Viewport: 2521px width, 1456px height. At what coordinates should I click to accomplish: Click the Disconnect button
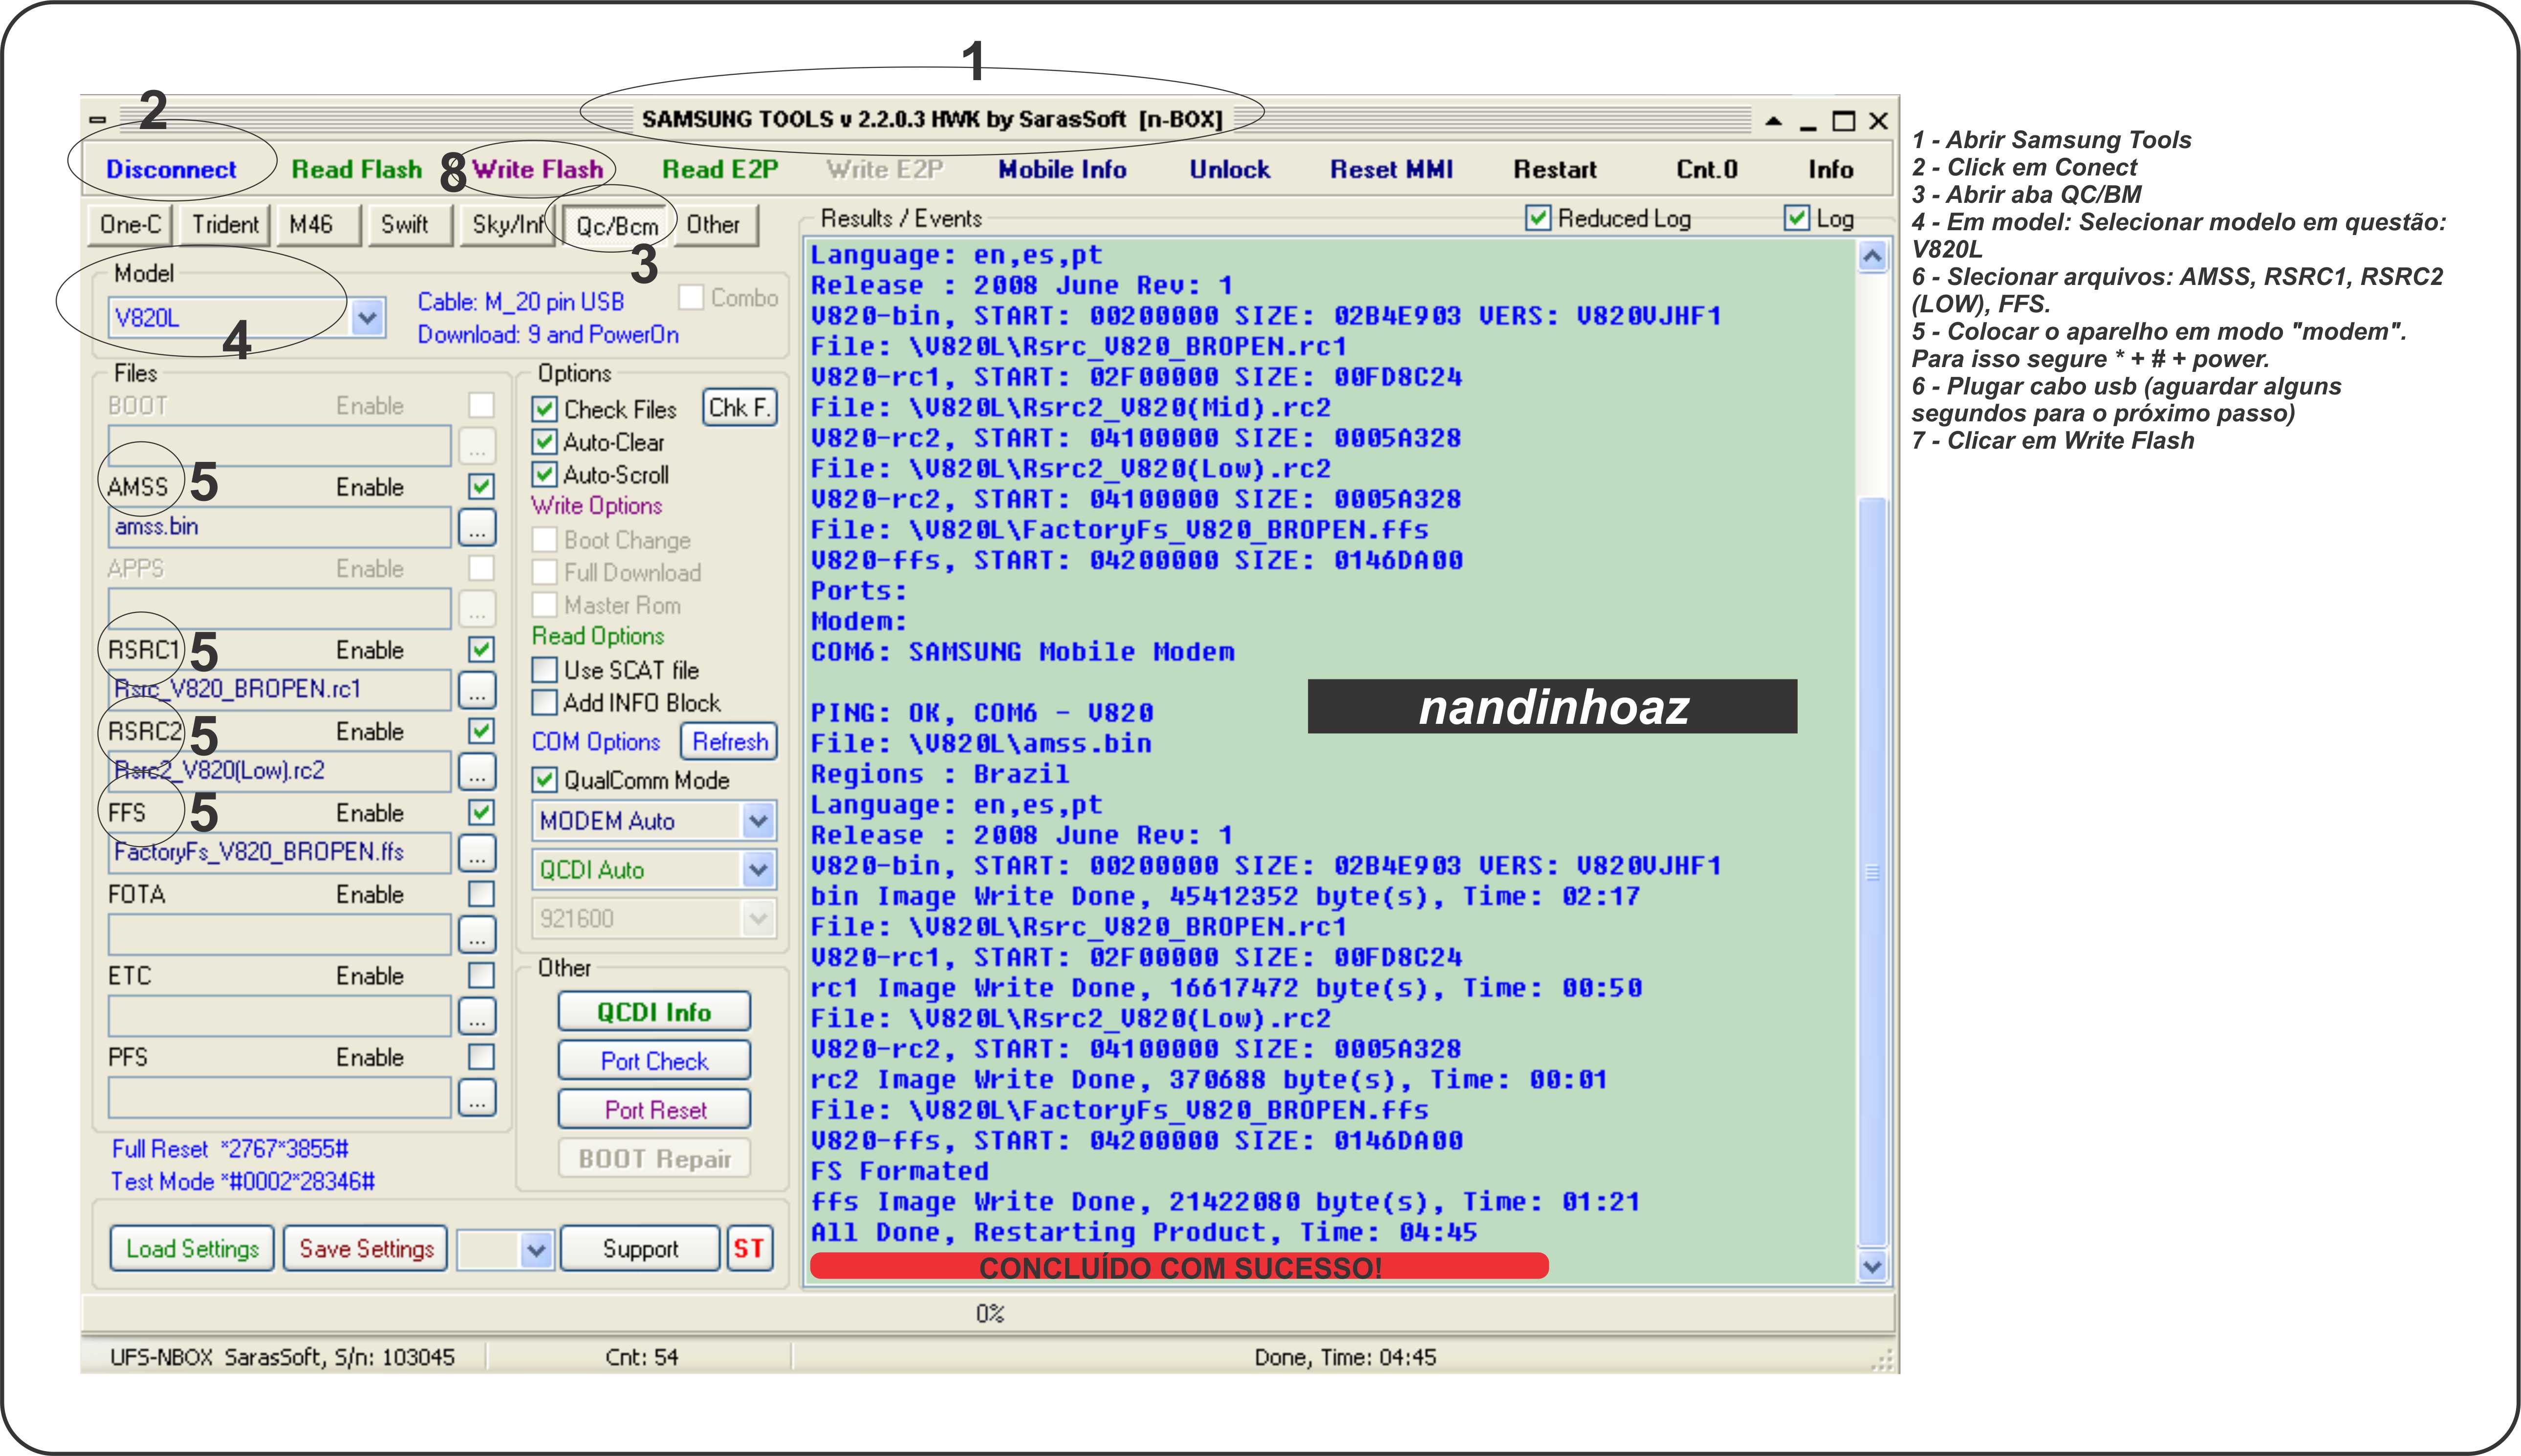point(171,169)
